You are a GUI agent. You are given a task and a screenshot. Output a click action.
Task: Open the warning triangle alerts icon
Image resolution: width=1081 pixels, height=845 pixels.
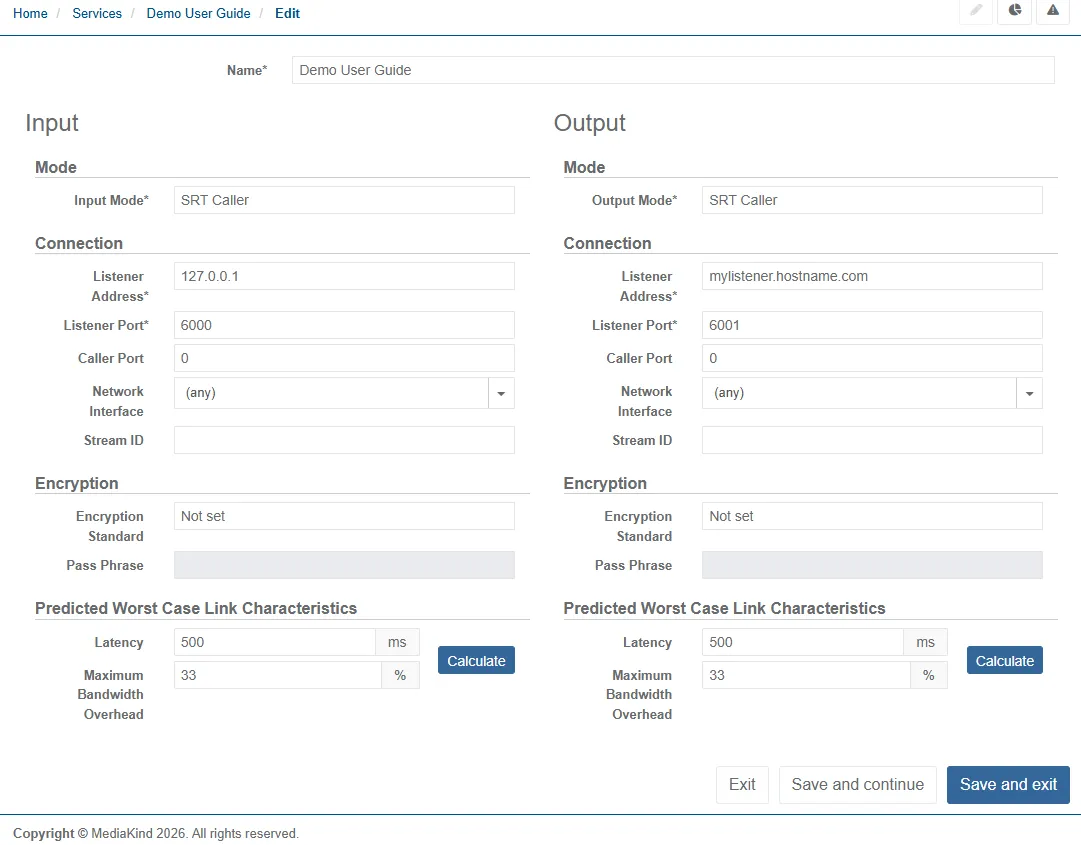(x=1053, y=10)
